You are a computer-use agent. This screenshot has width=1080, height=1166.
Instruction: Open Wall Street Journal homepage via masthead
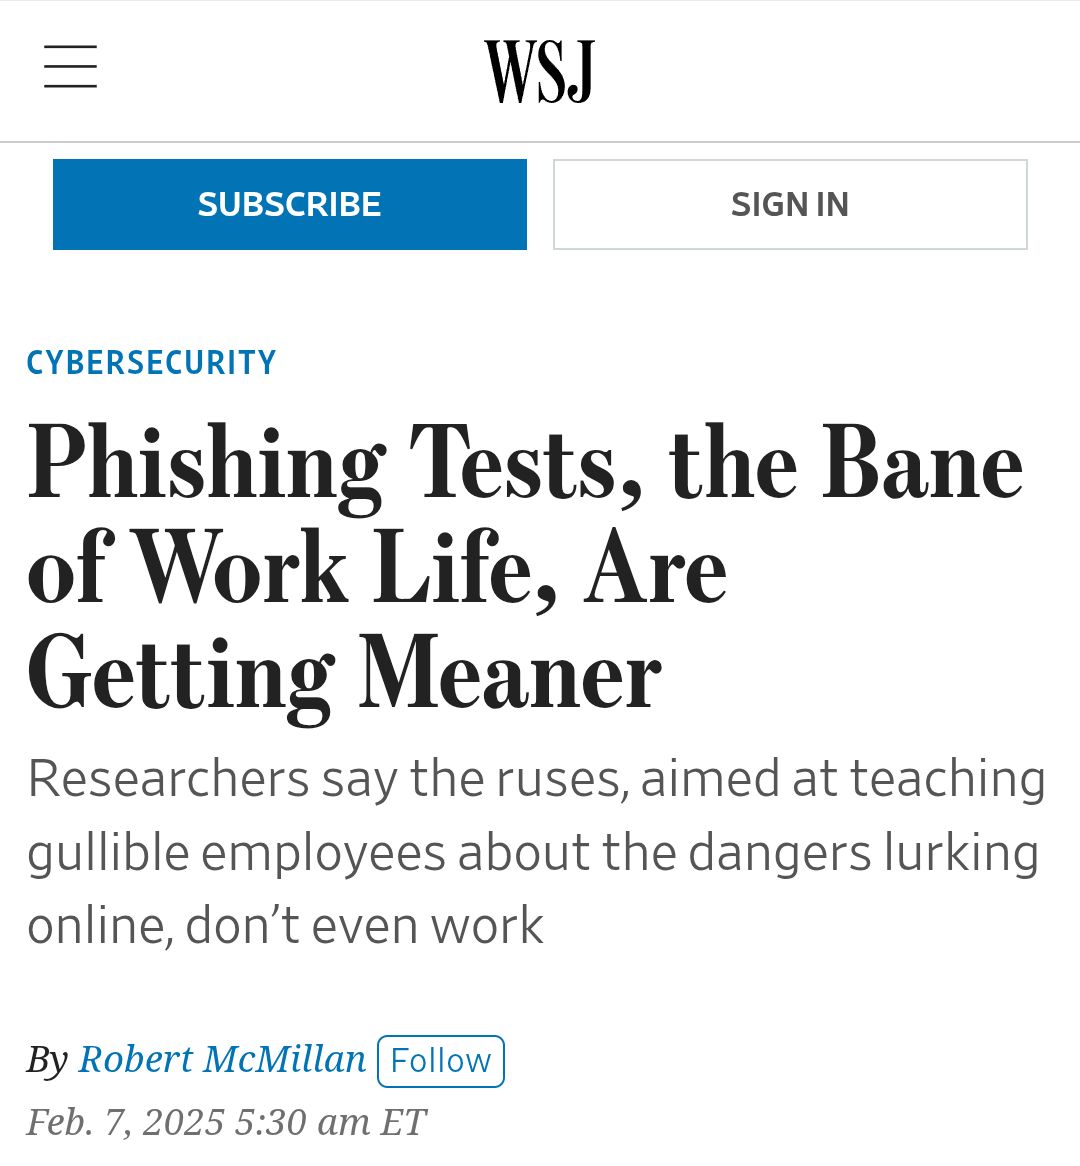(538, 69)
